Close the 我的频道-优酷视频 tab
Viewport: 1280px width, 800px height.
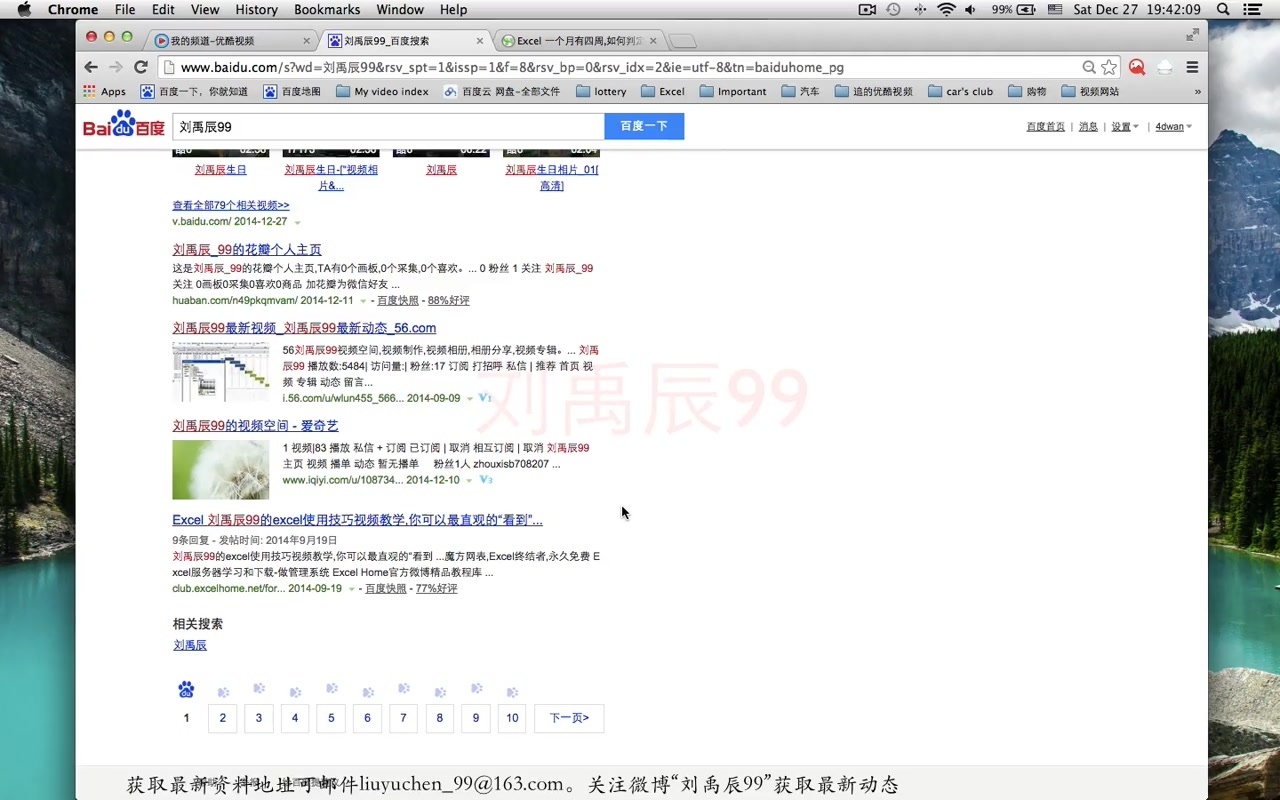coord(306,41)
